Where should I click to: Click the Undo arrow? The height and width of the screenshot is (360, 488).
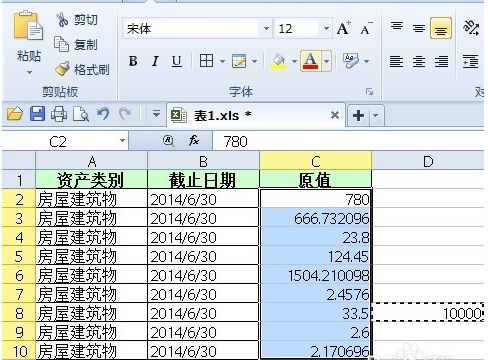point(103,114)
